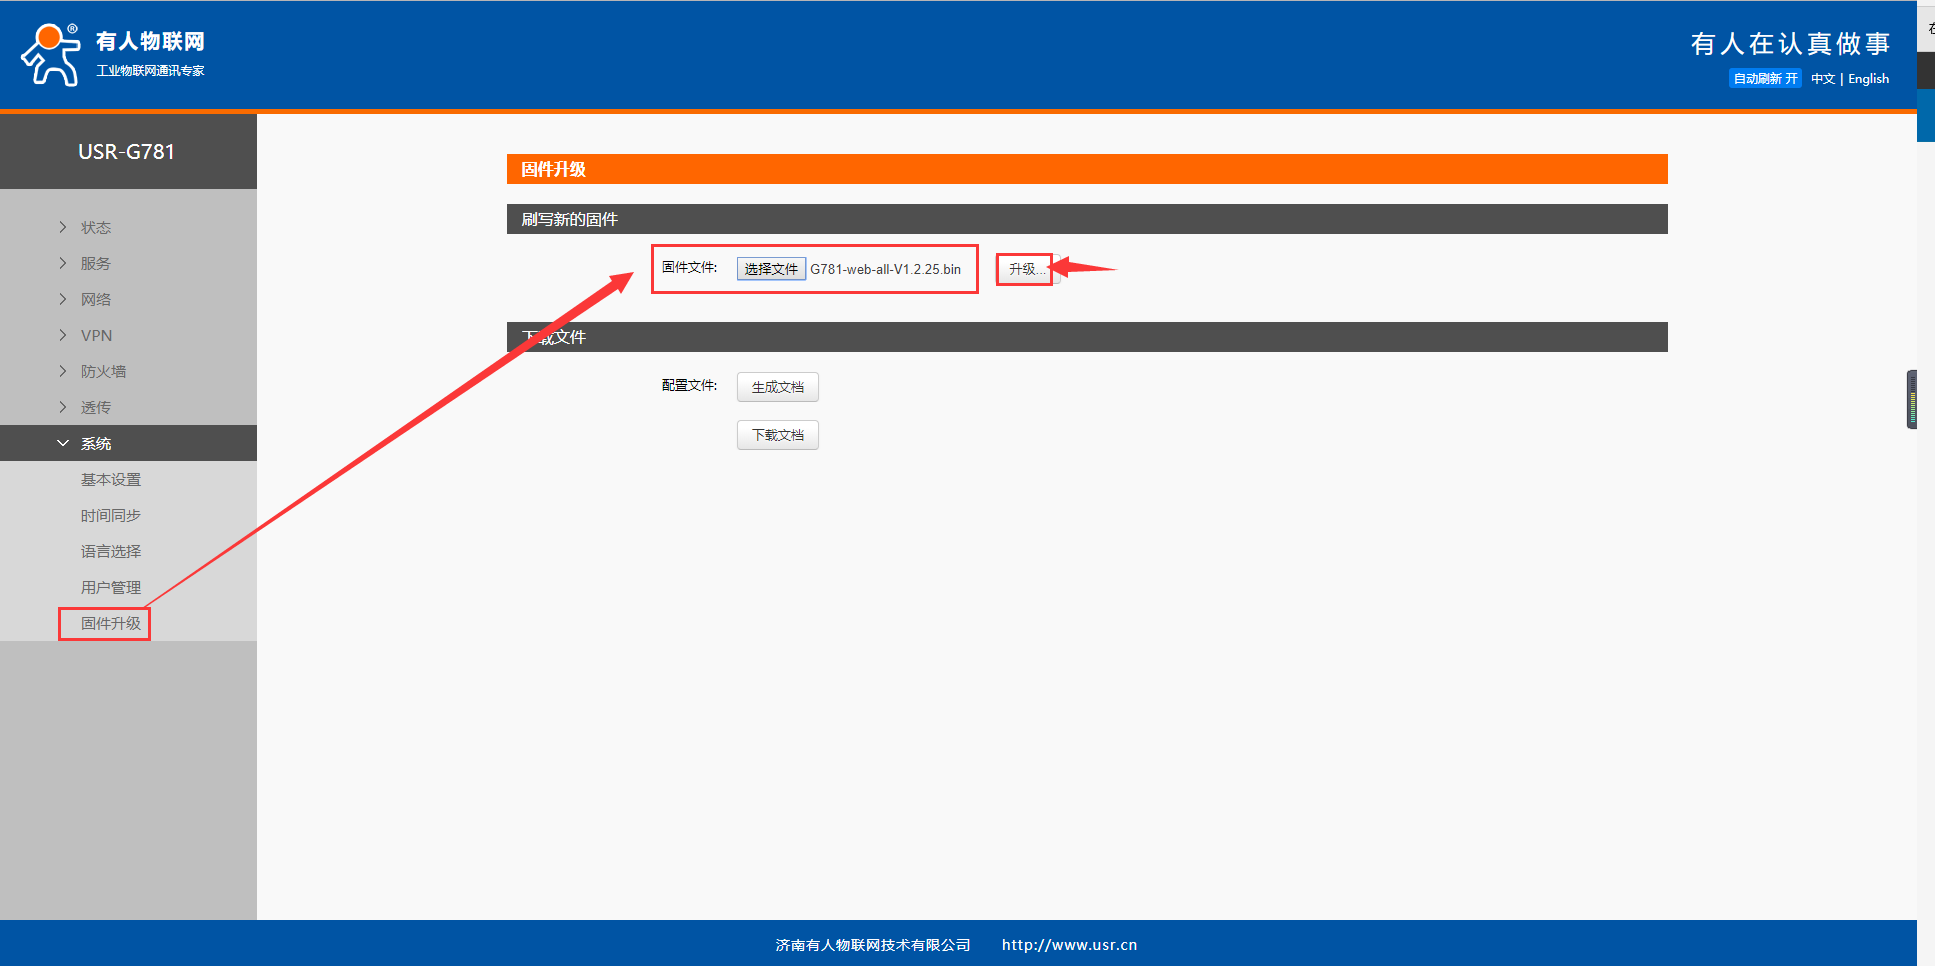Switch language to 中文
Screen dimensions: 1935x966
click(1822, 79)
